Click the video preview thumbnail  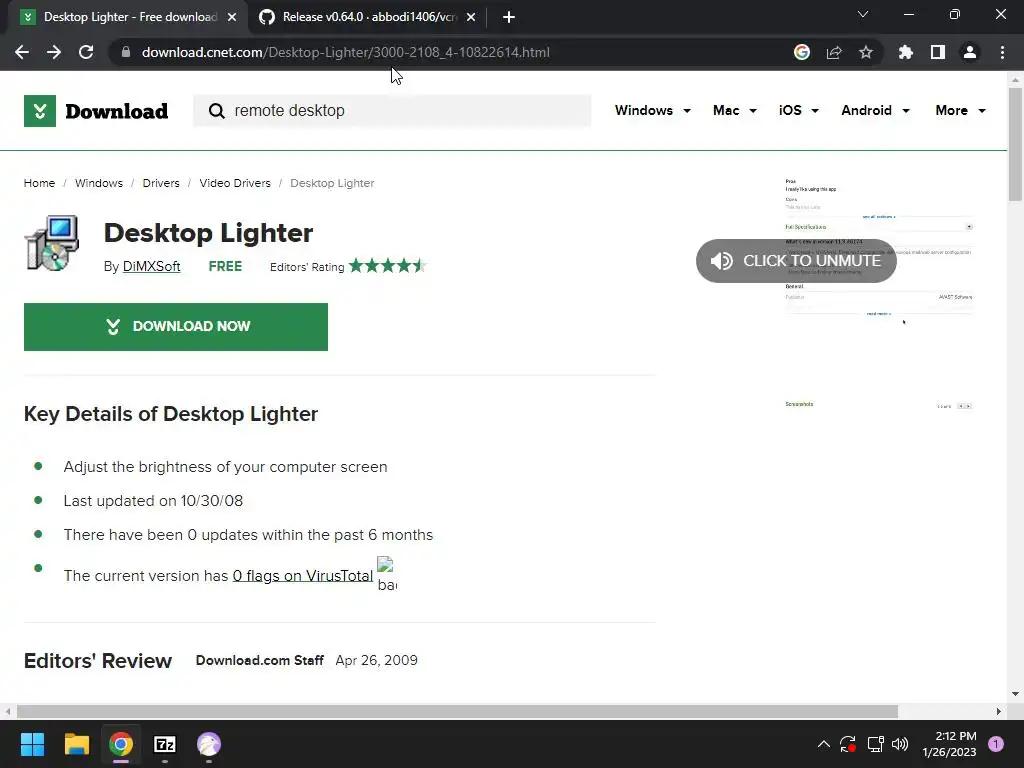click(879, 294)
